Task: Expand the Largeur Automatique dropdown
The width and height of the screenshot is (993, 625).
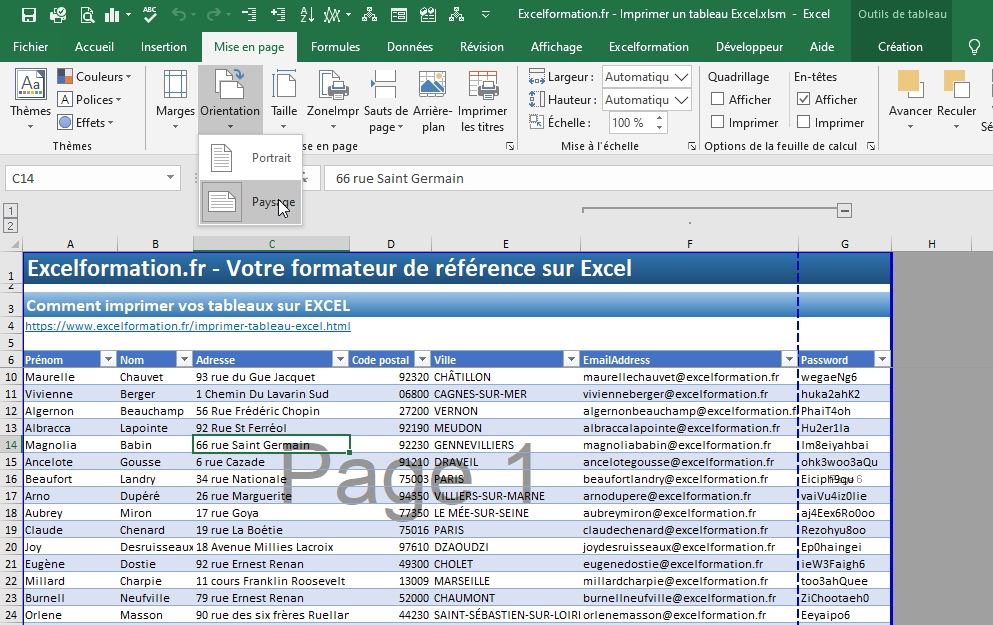Action: (x=682, y=77)
